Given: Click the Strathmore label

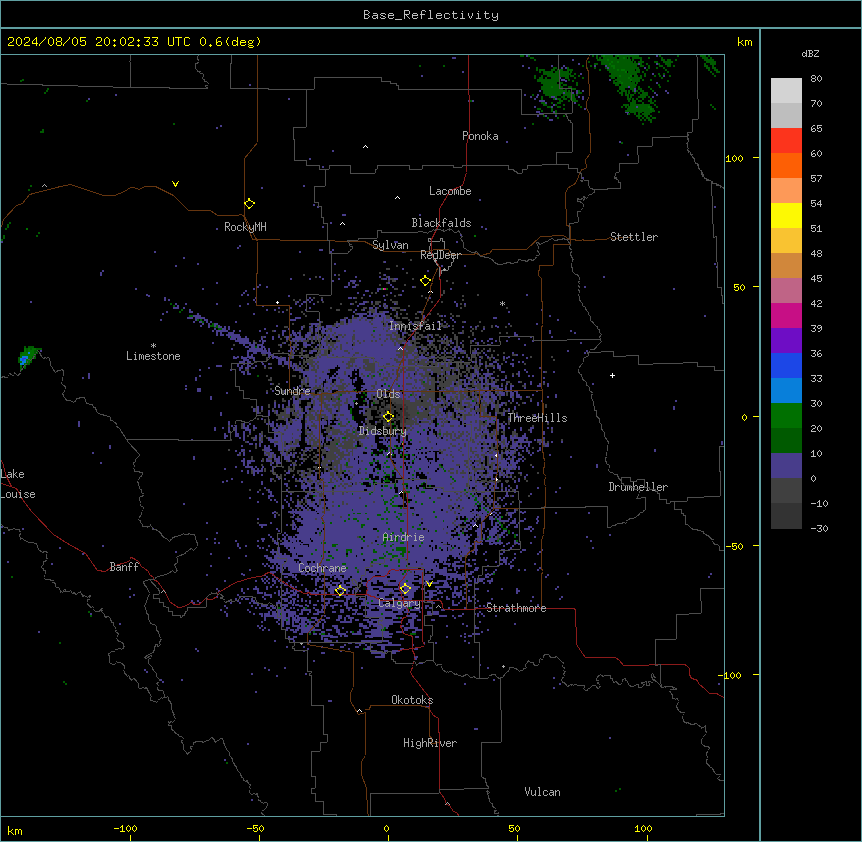Looking at the screenshot, I should click(516, 608).
